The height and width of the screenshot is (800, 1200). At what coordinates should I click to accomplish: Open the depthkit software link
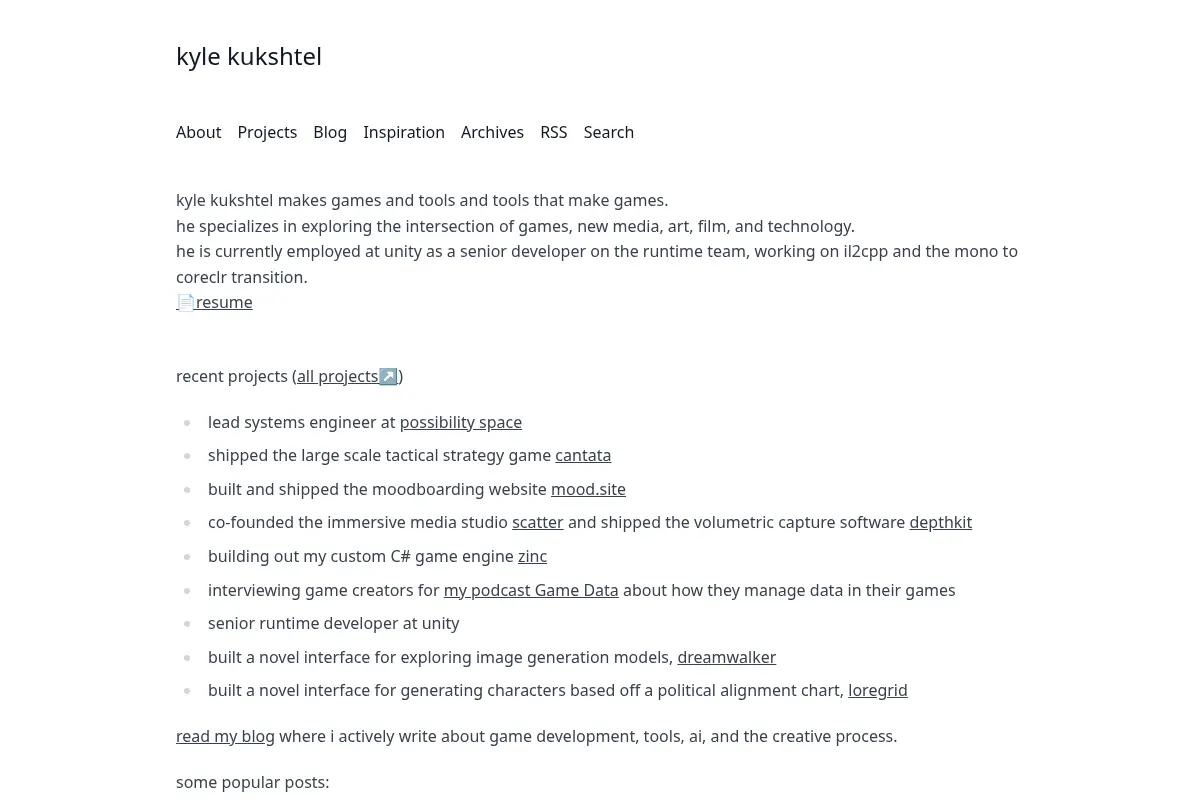pos(940,522)
